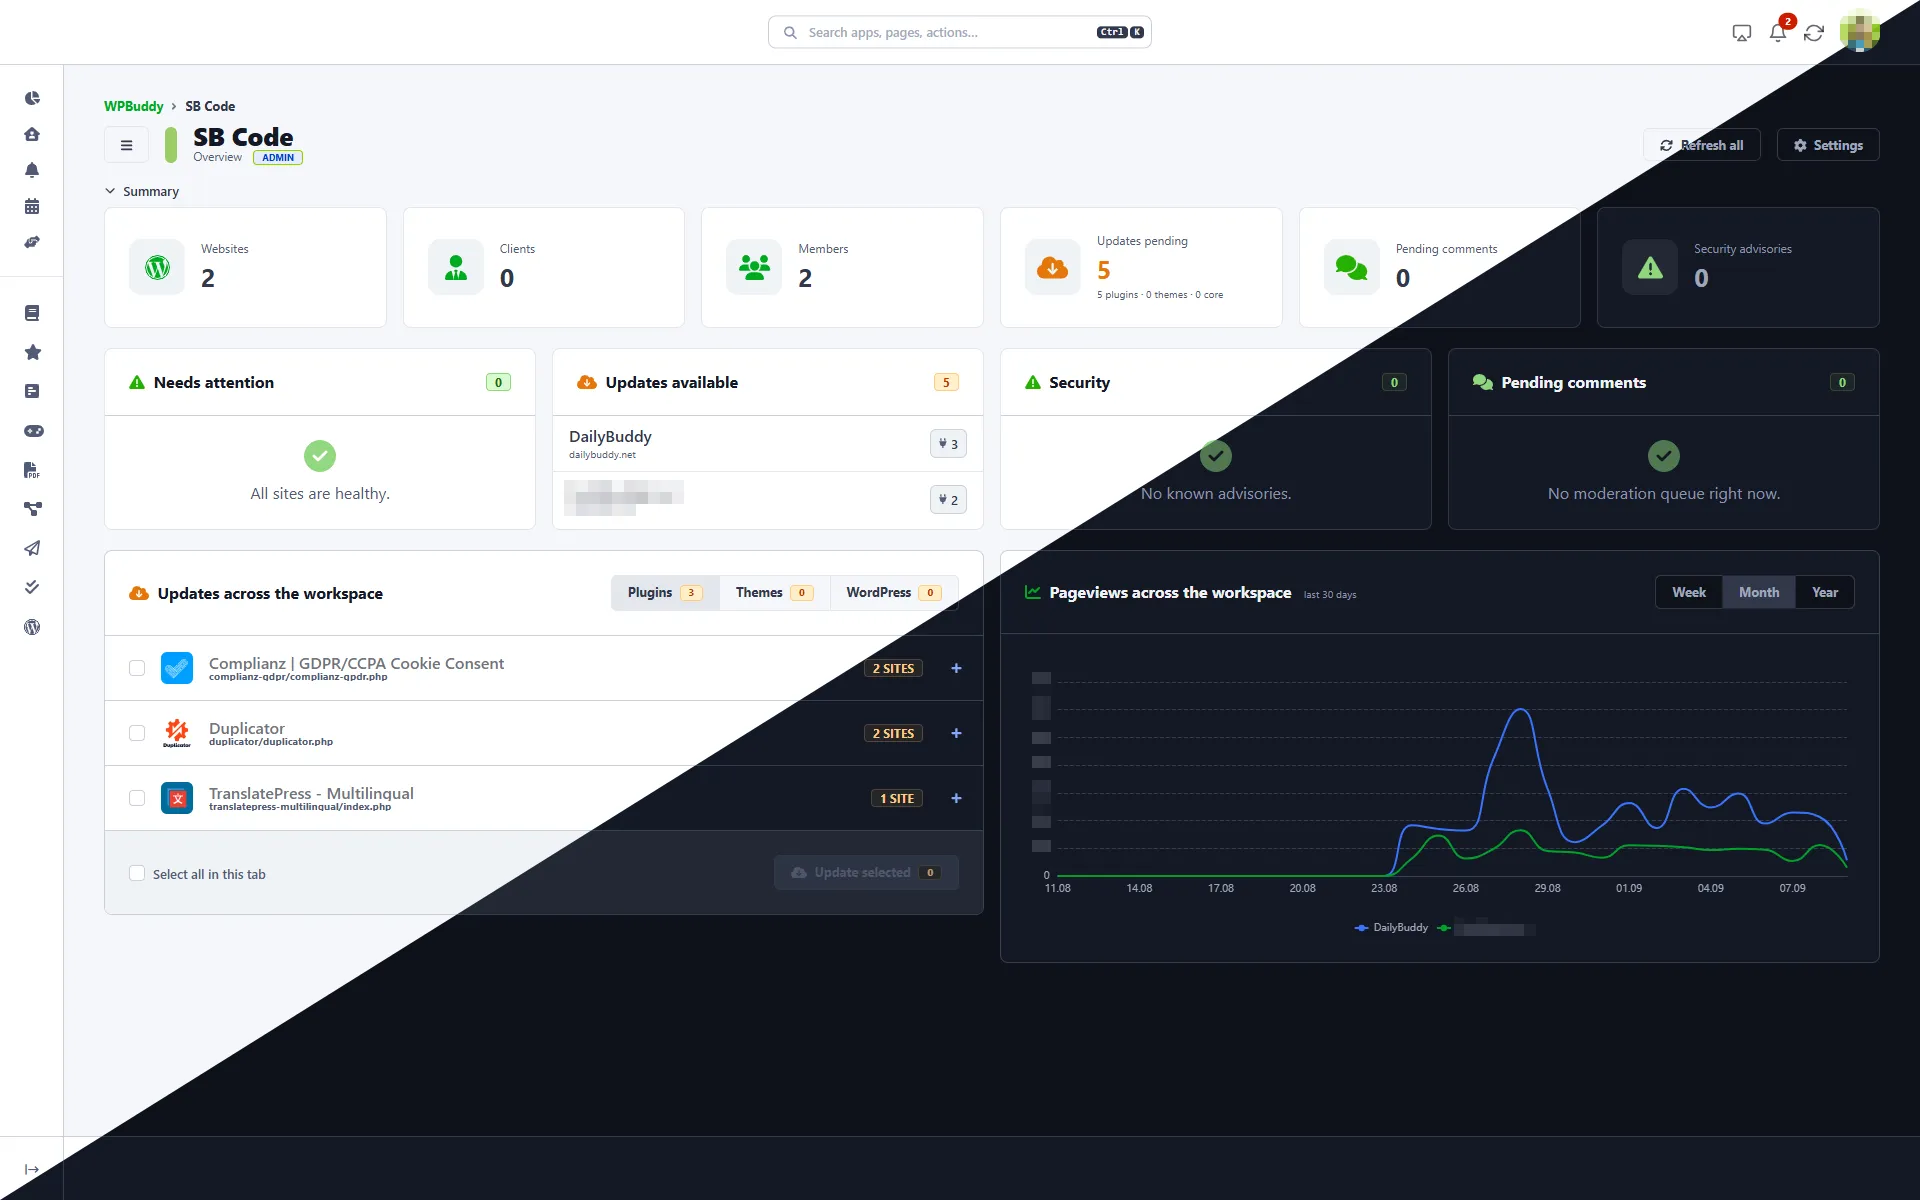Open the calendar sidebar icon
The width and height of the screenshot is (1920, 1200).
point(32,206)
